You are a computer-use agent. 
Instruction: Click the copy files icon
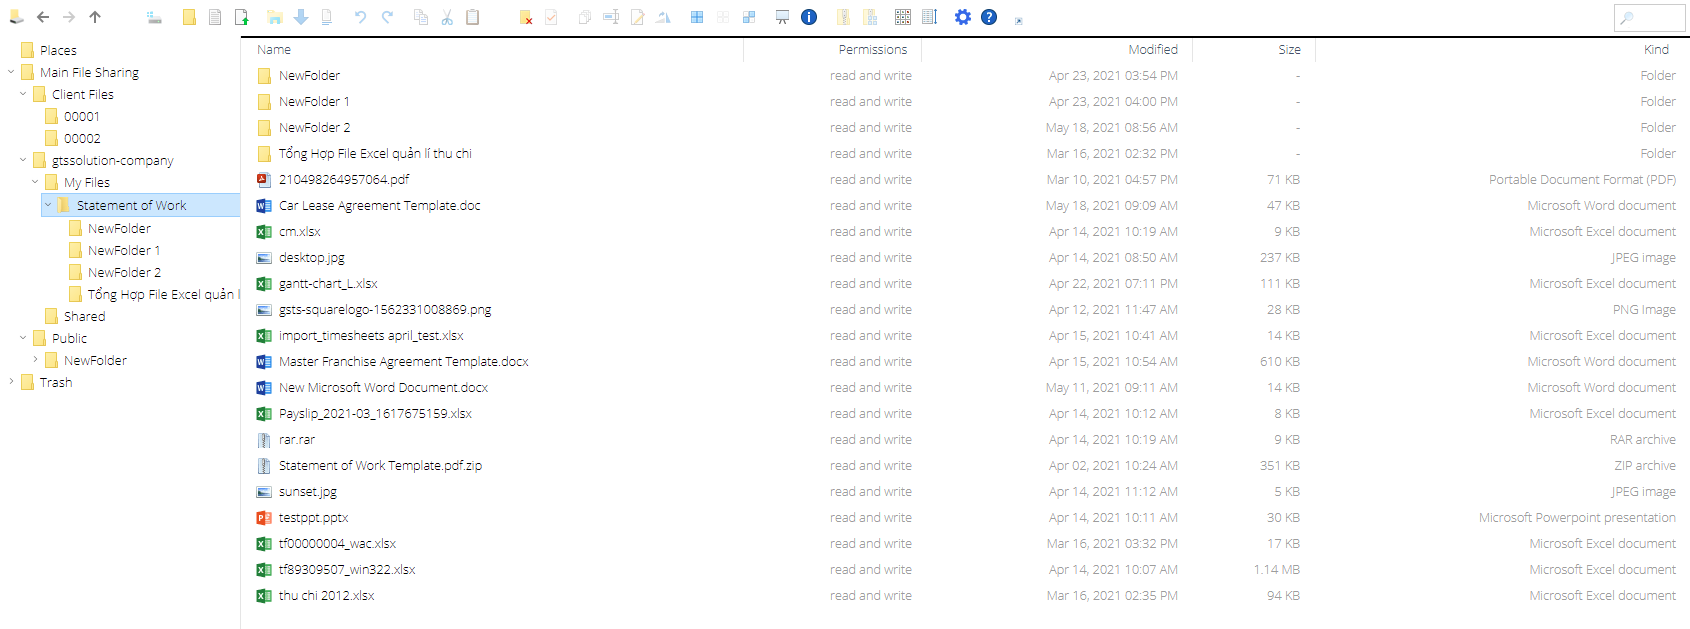click(421, 17)
